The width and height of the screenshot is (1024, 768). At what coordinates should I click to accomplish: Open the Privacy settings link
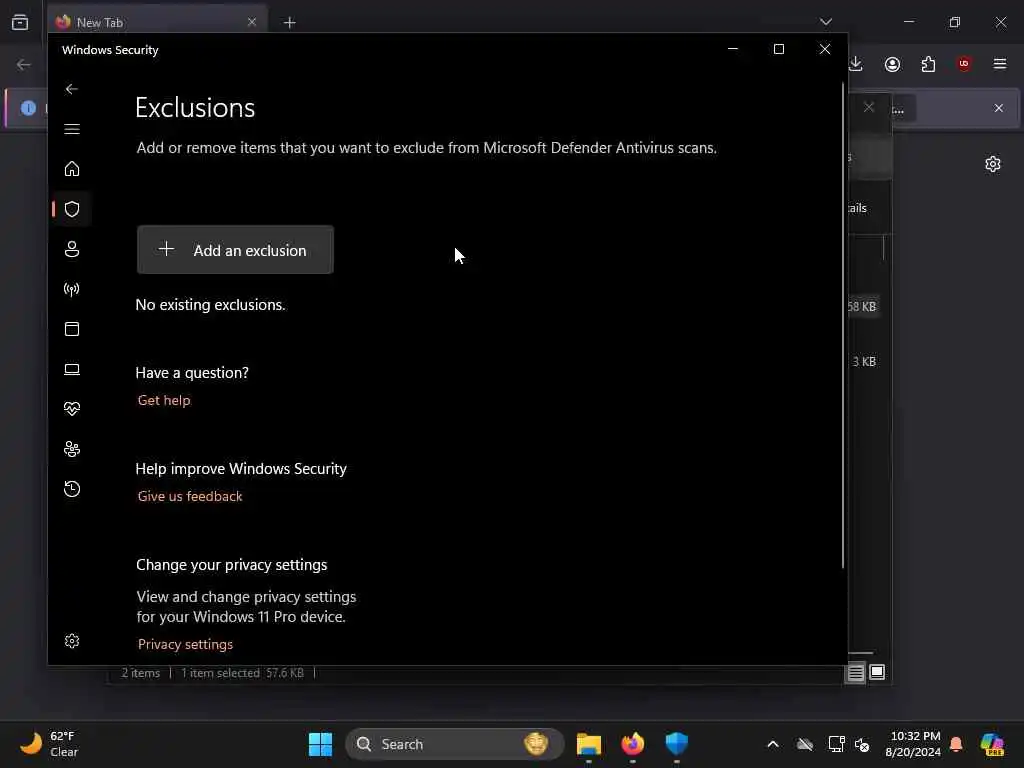(x=185, y=645)
